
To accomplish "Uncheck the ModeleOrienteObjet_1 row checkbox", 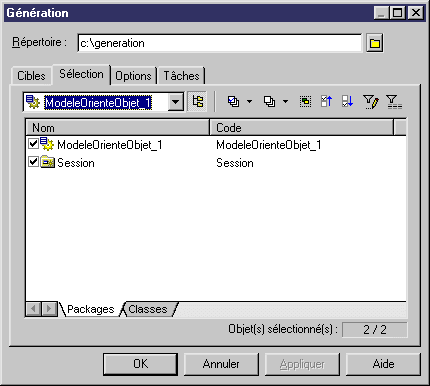I will 33,144.
